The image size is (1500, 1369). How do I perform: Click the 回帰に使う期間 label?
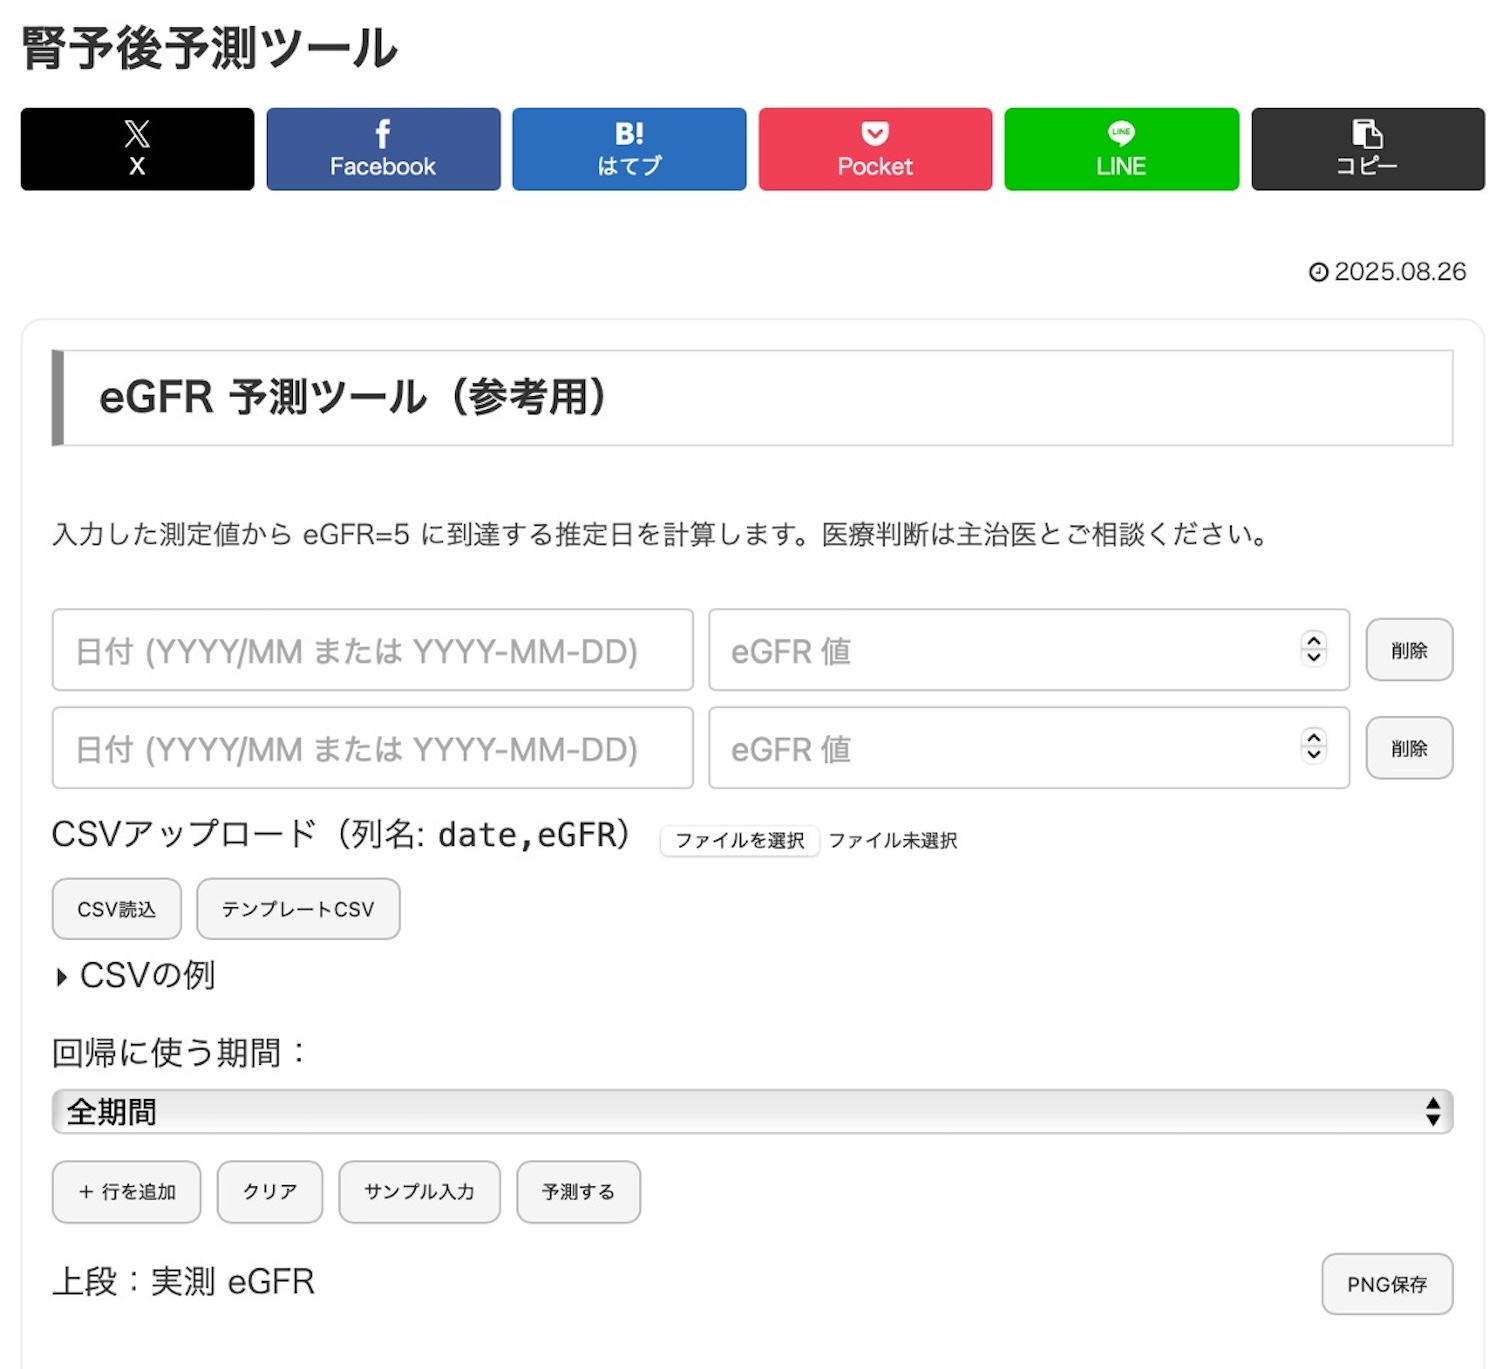[179, 1053]
